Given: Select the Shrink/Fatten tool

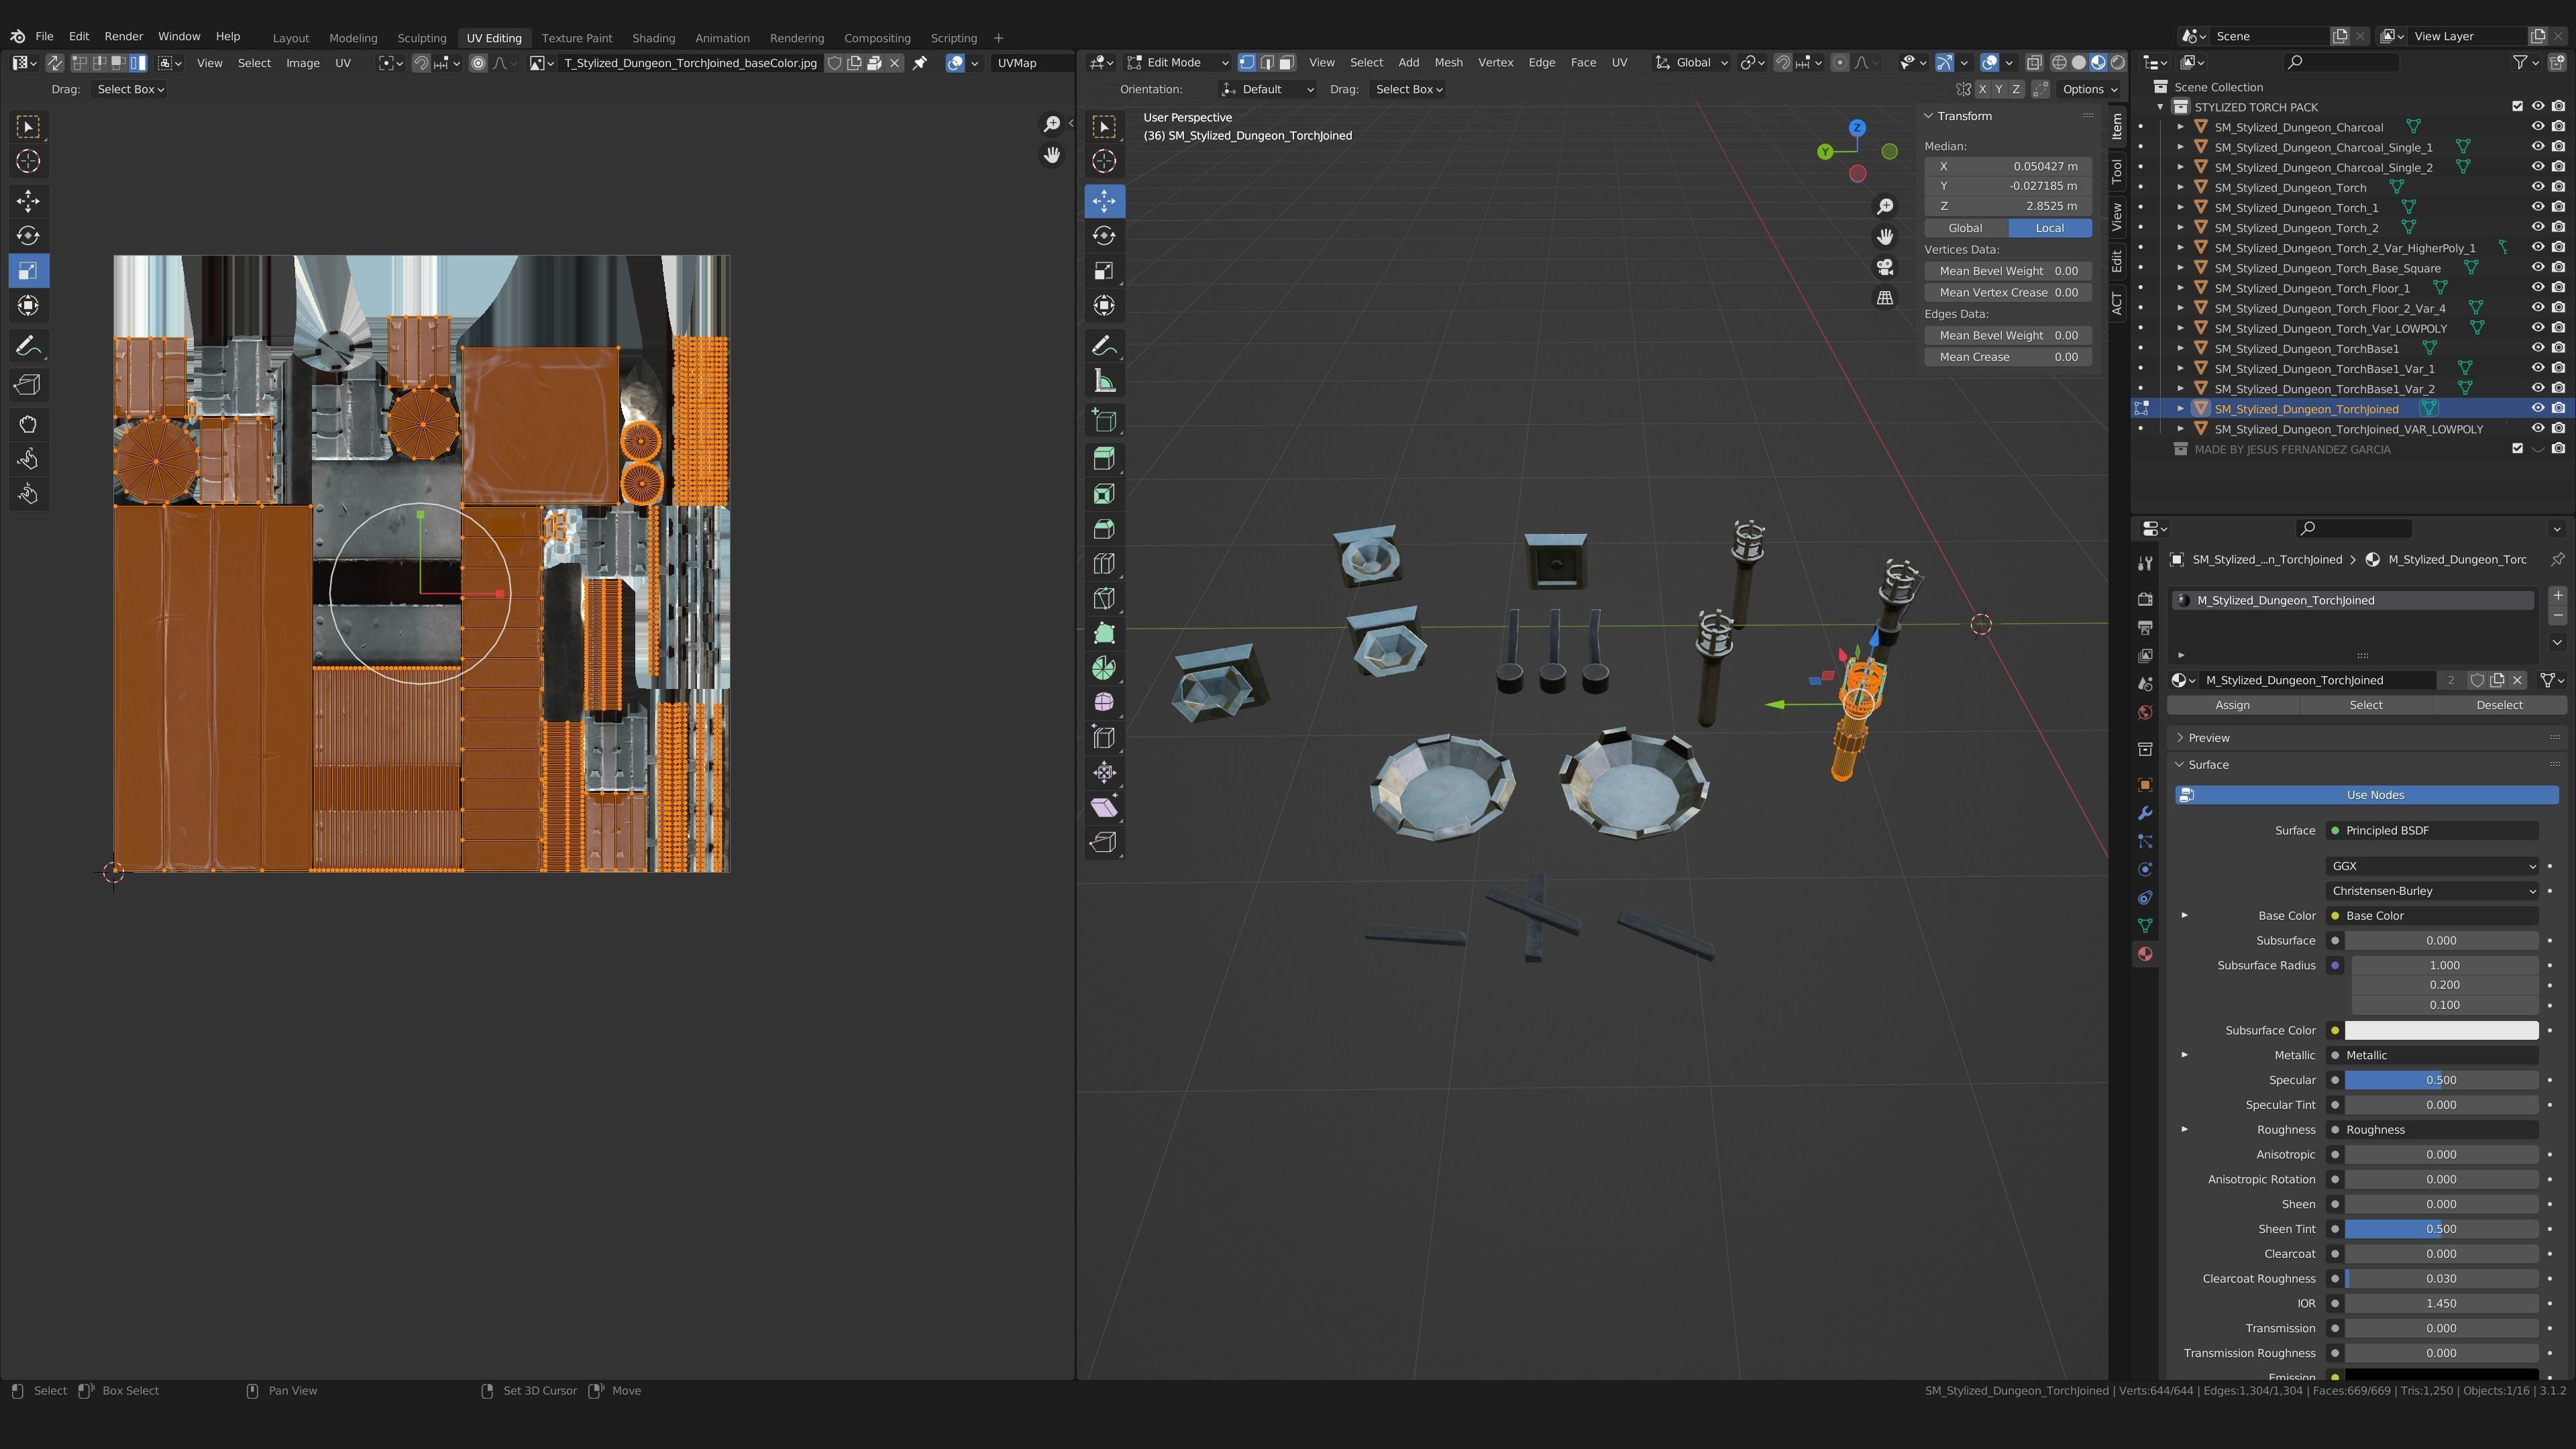Looking at the screenshot, I should point(1104,773).
